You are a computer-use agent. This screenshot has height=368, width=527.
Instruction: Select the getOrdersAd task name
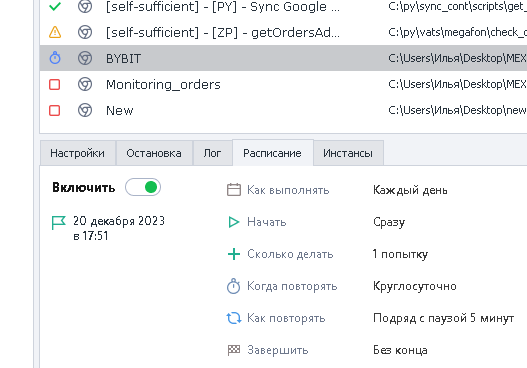[x=222, y=33]
